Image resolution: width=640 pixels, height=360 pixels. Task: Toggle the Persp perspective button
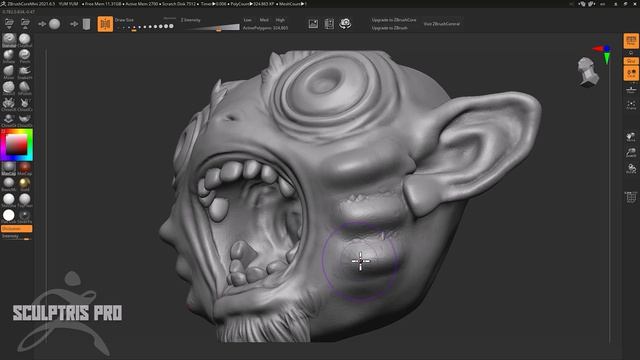point(631,41)
